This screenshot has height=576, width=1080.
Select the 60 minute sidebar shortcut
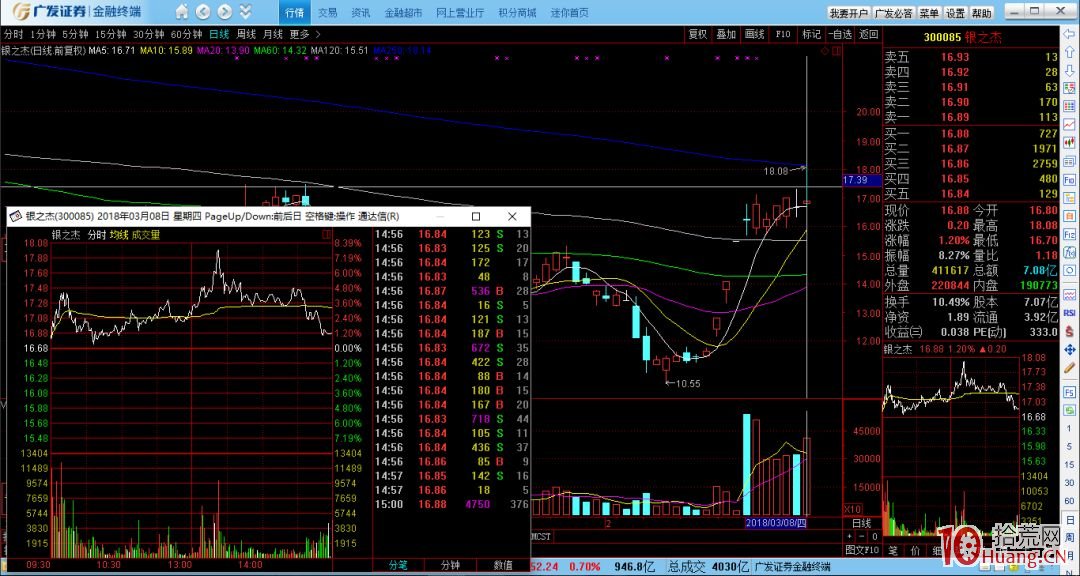(1070, 501)
